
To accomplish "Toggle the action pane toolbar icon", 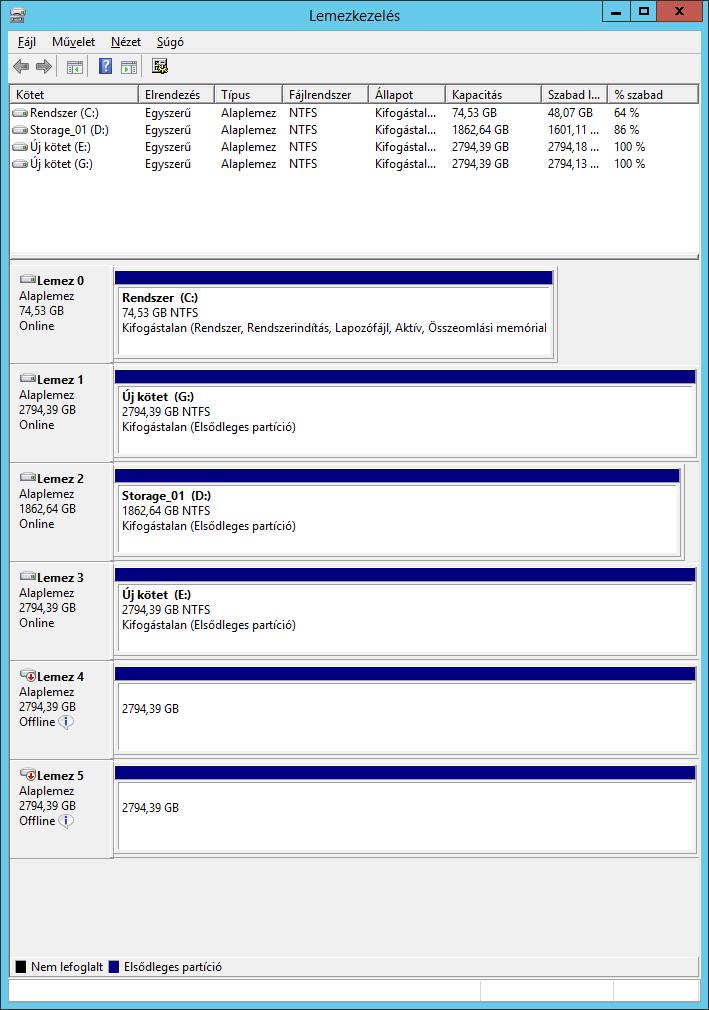I will [129, 66].
